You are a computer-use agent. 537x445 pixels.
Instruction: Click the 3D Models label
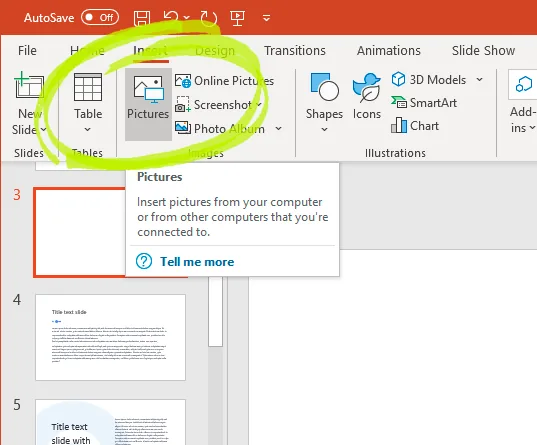[438, 79]
